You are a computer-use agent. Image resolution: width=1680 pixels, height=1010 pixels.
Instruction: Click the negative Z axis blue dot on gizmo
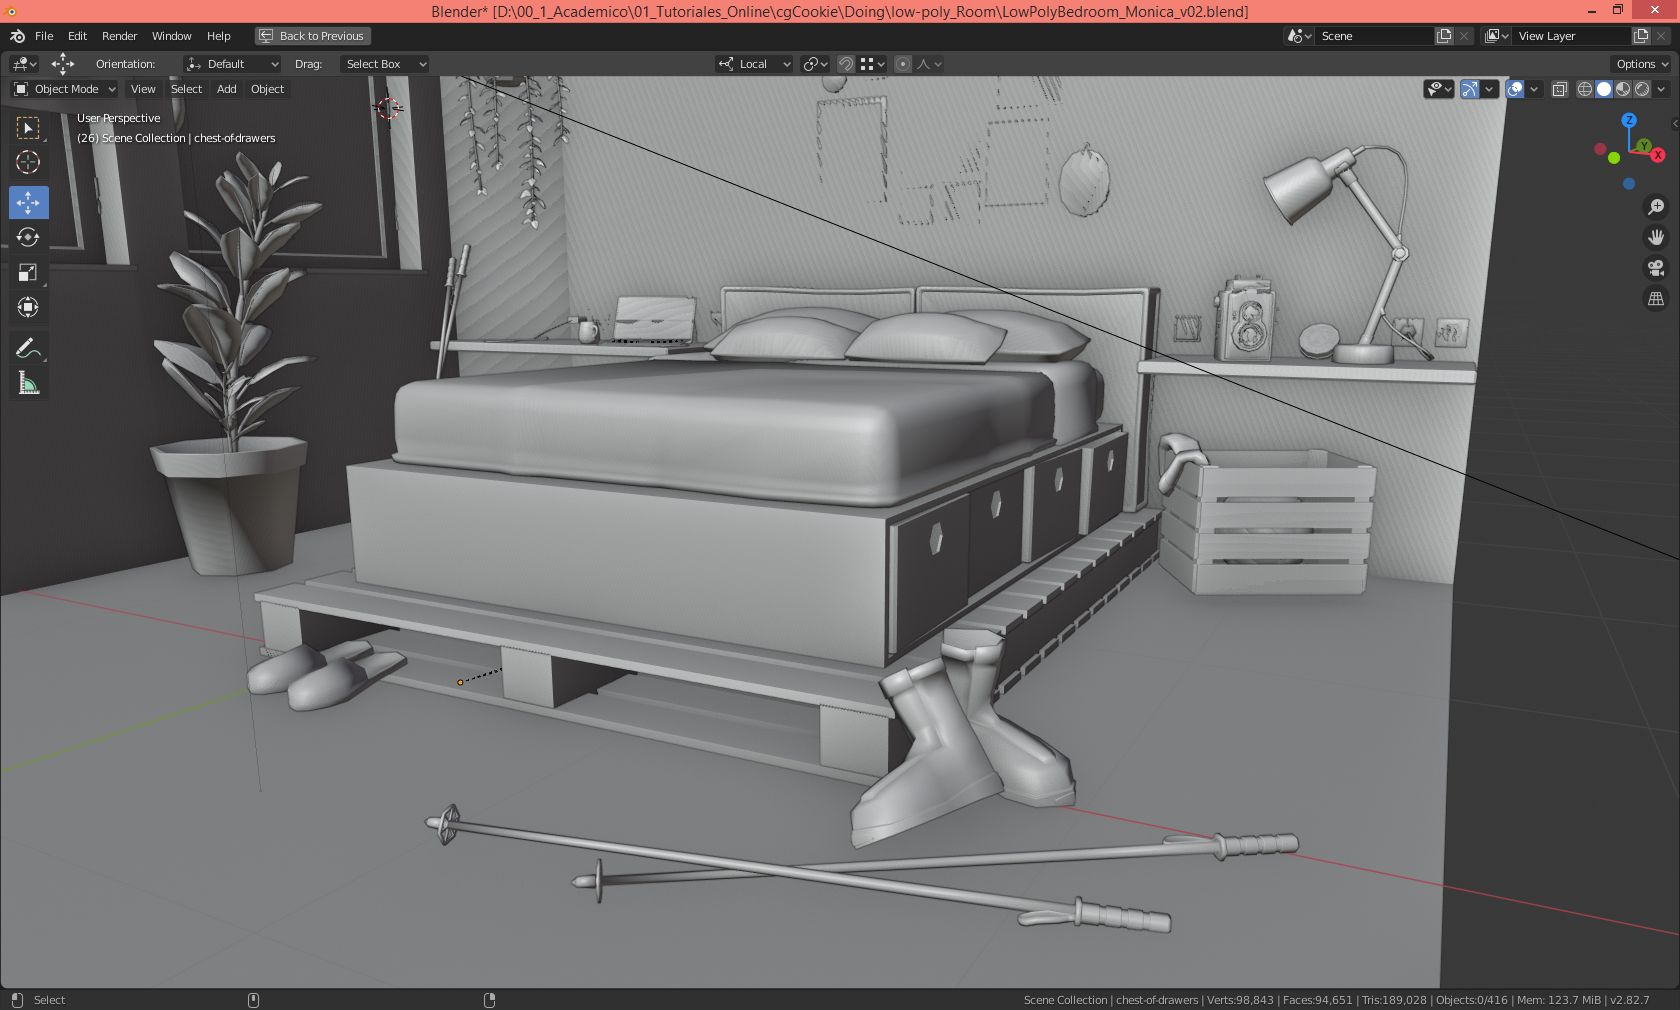pyautogui.click(x=1629, y=184)
